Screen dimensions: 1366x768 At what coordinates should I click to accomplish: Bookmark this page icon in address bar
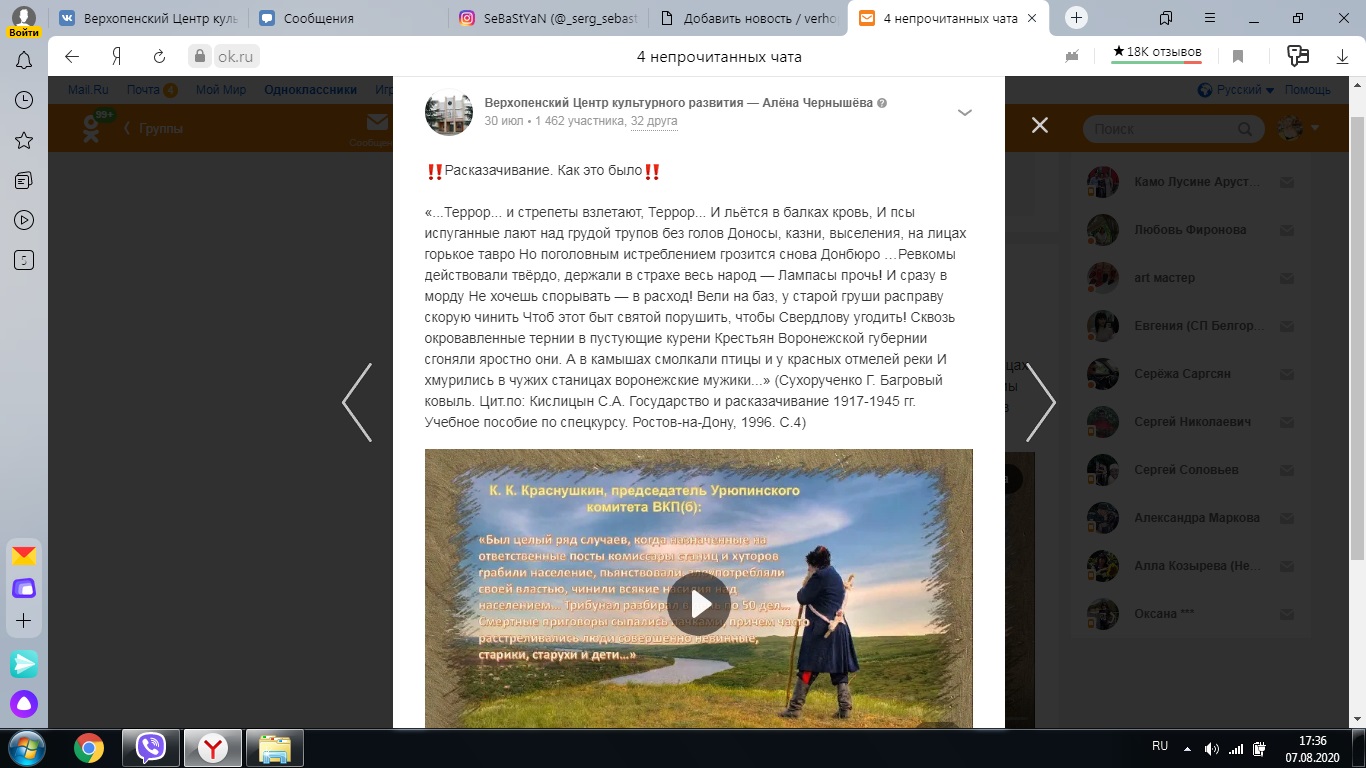pos(1238,57)
